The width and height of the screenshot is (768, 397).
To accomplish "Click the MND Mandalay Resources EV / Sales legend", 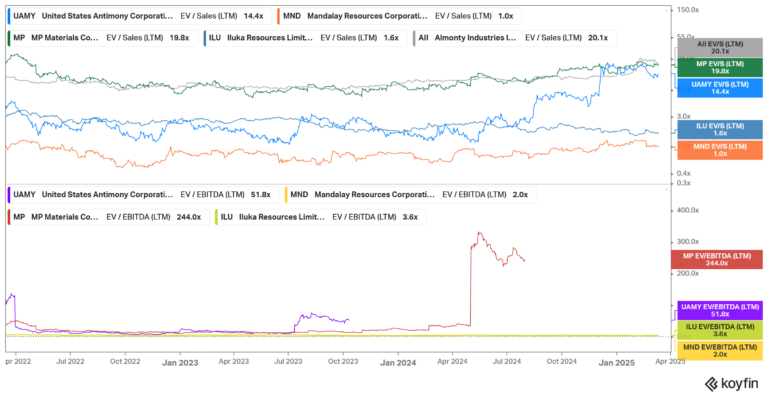I will [x=399, y=16].
